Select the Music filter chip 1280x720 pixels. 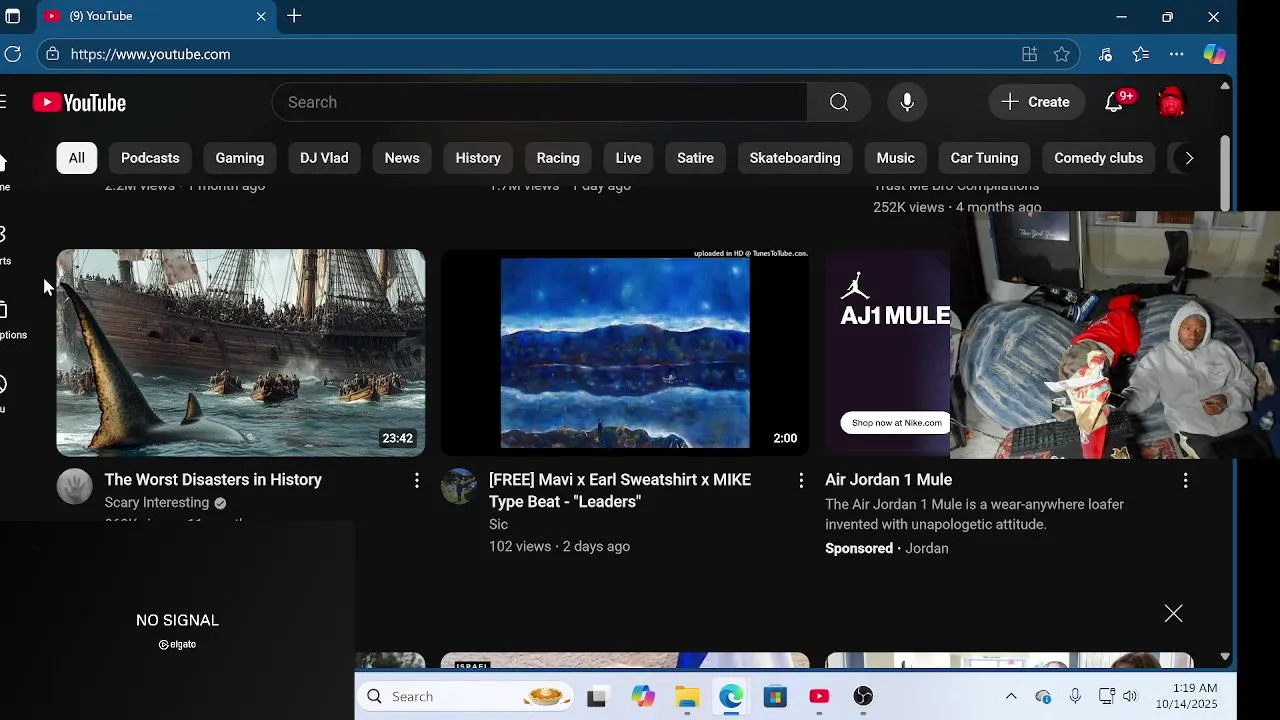click(895, 158)
